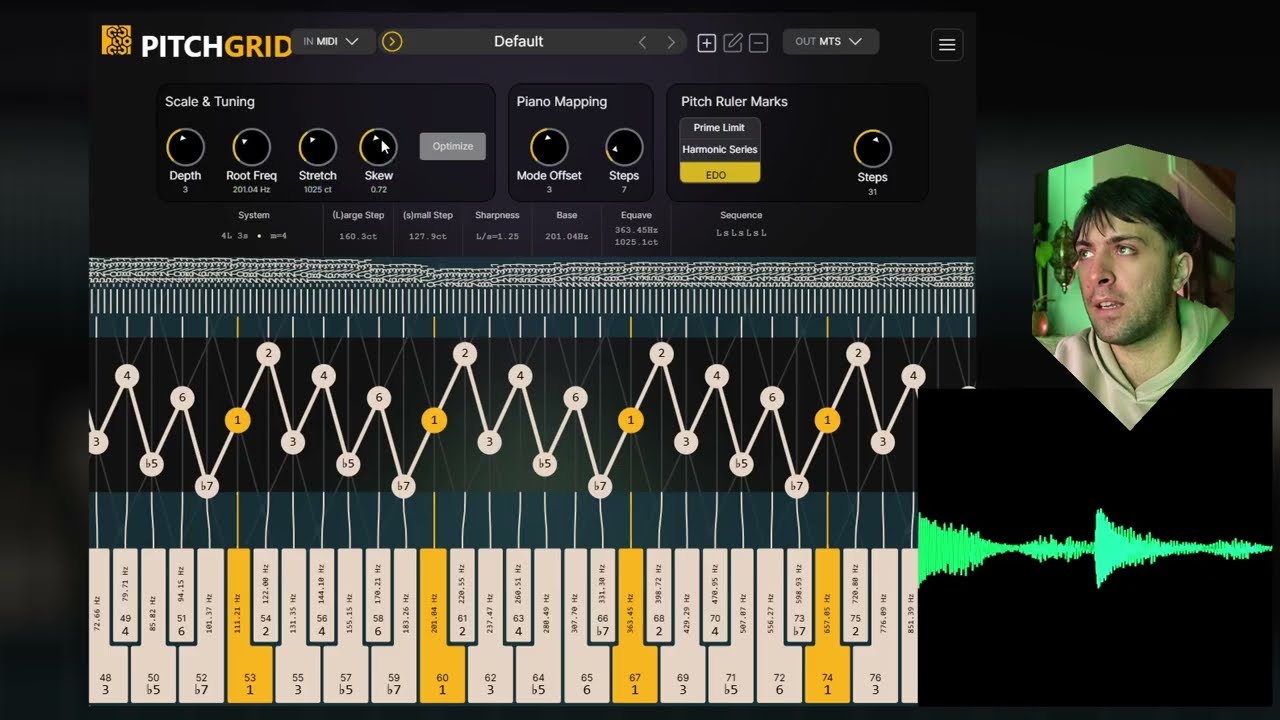Click the yellow circled arrow beside Default preset

392,41
